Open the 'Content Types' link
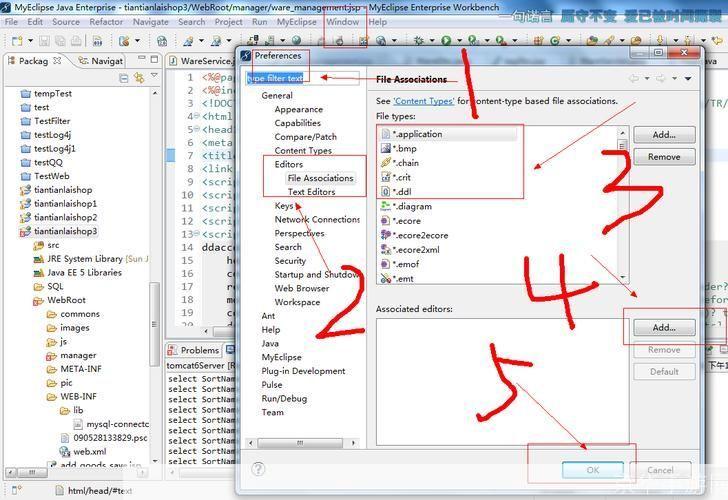 point(423,101)
